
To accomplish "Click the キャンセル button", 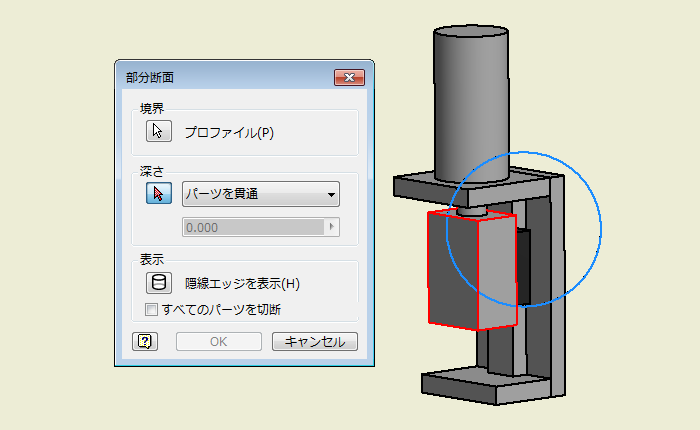I will (315, 342).
